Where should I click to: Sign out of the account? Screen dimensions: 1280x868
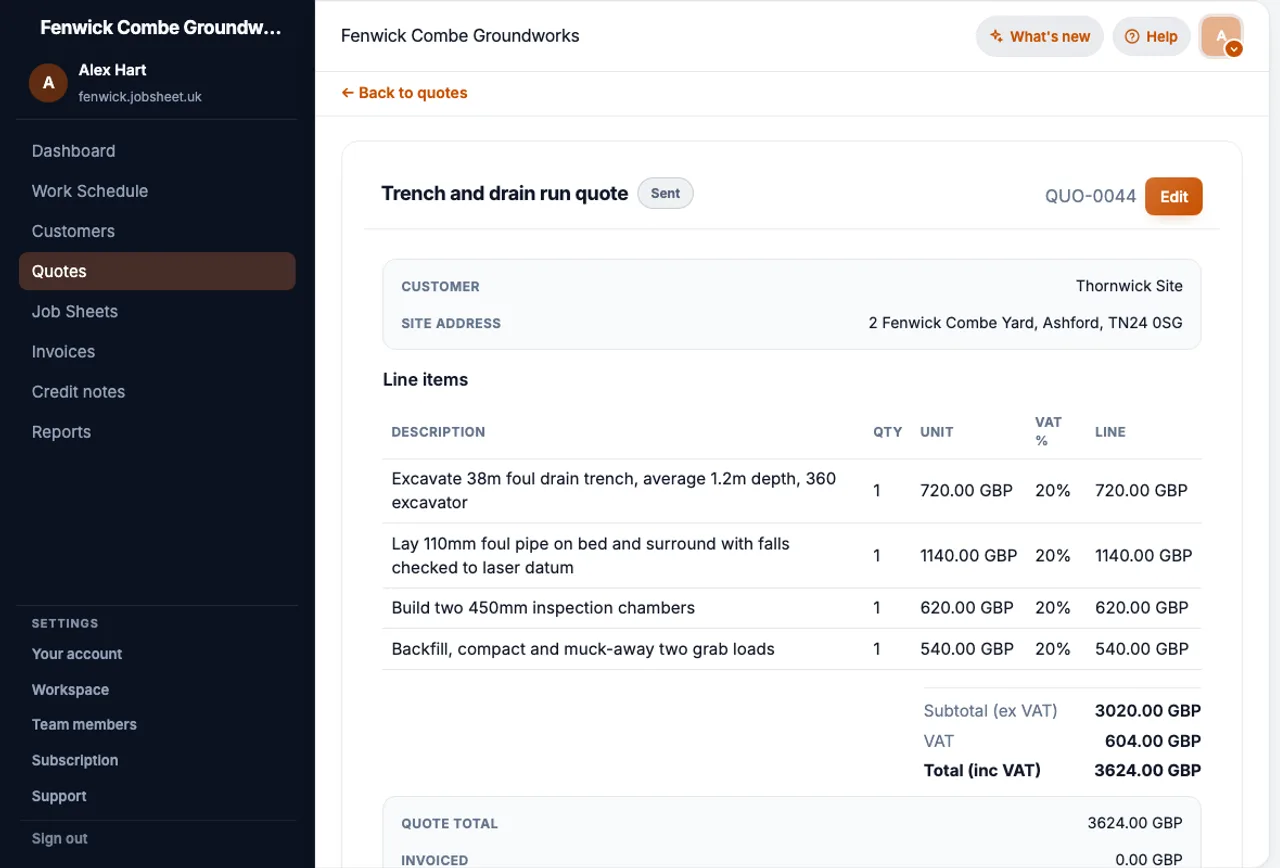point(60,839)
